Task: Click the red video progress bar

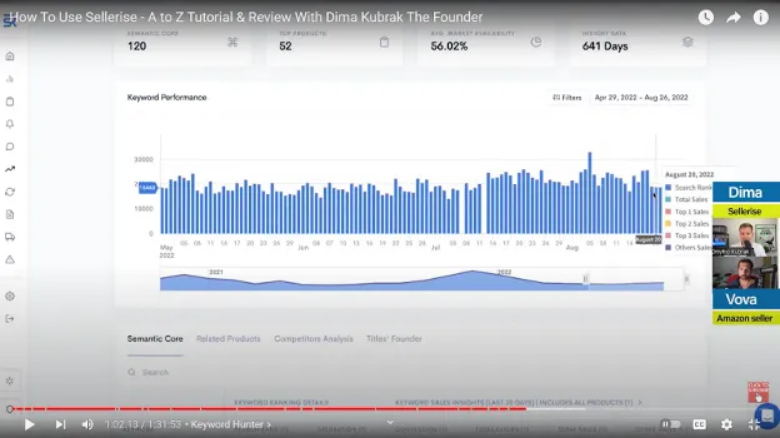Action: pyautogui.click(x=269, y=409)
